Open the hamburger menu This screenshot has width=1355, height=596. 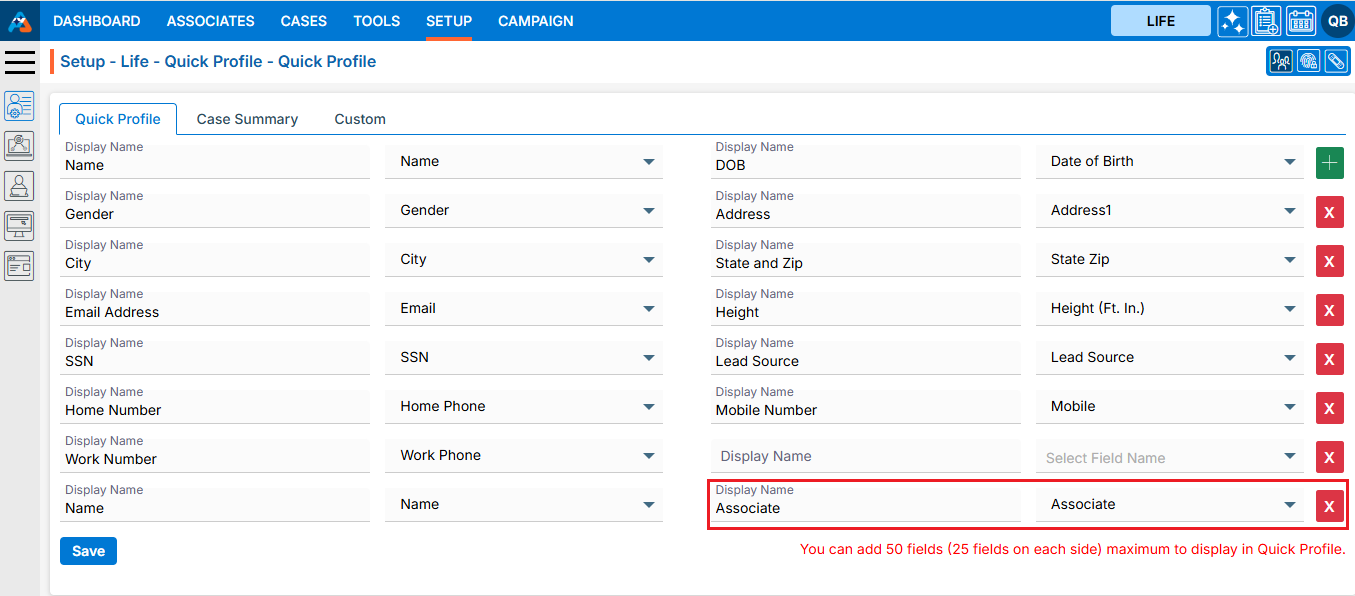click(x=20, y=62)
